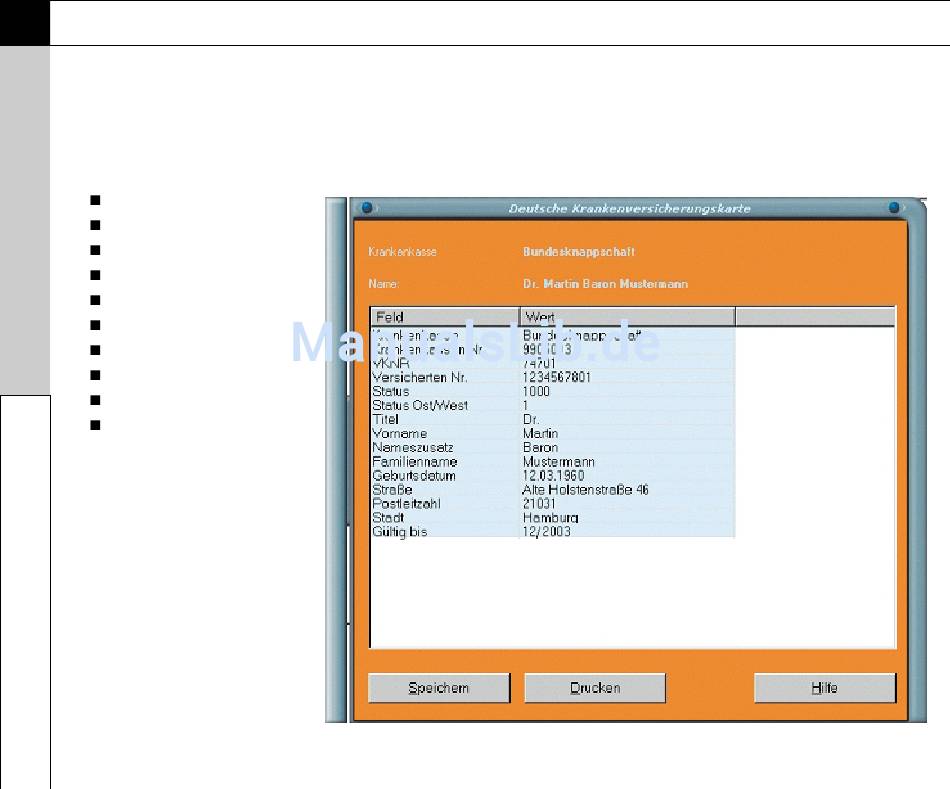The width and height of the screenshot is (950, 789).
Task: Select the Nameszusatz field cell
Action: (413, 447)
